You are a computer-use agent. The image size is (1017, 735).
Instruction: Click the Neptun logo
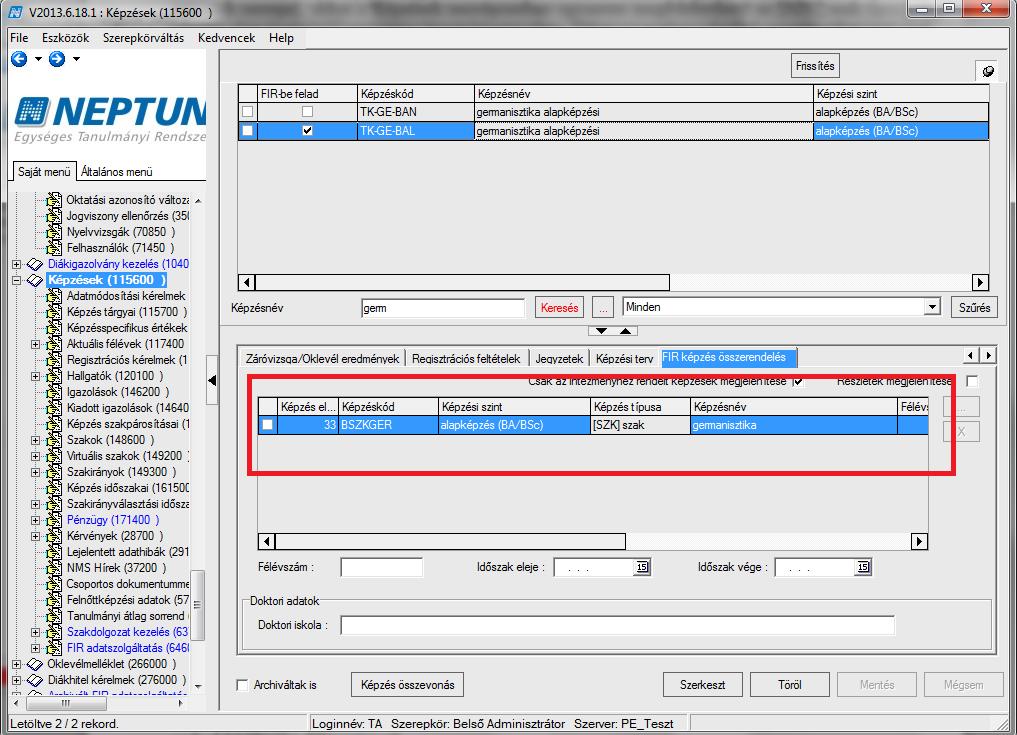point(110,118)
